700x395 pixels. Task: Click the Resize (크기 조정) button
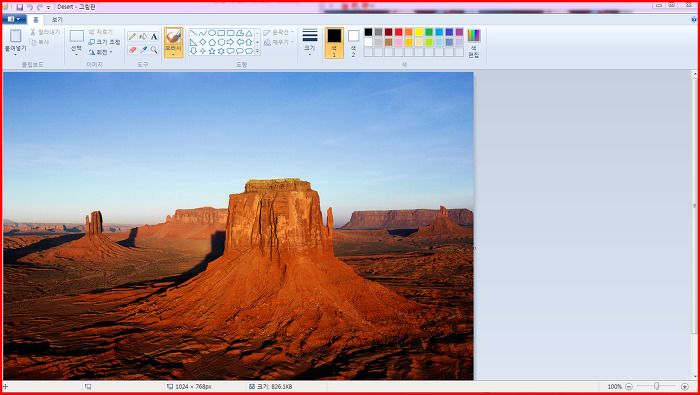[104, 42]
